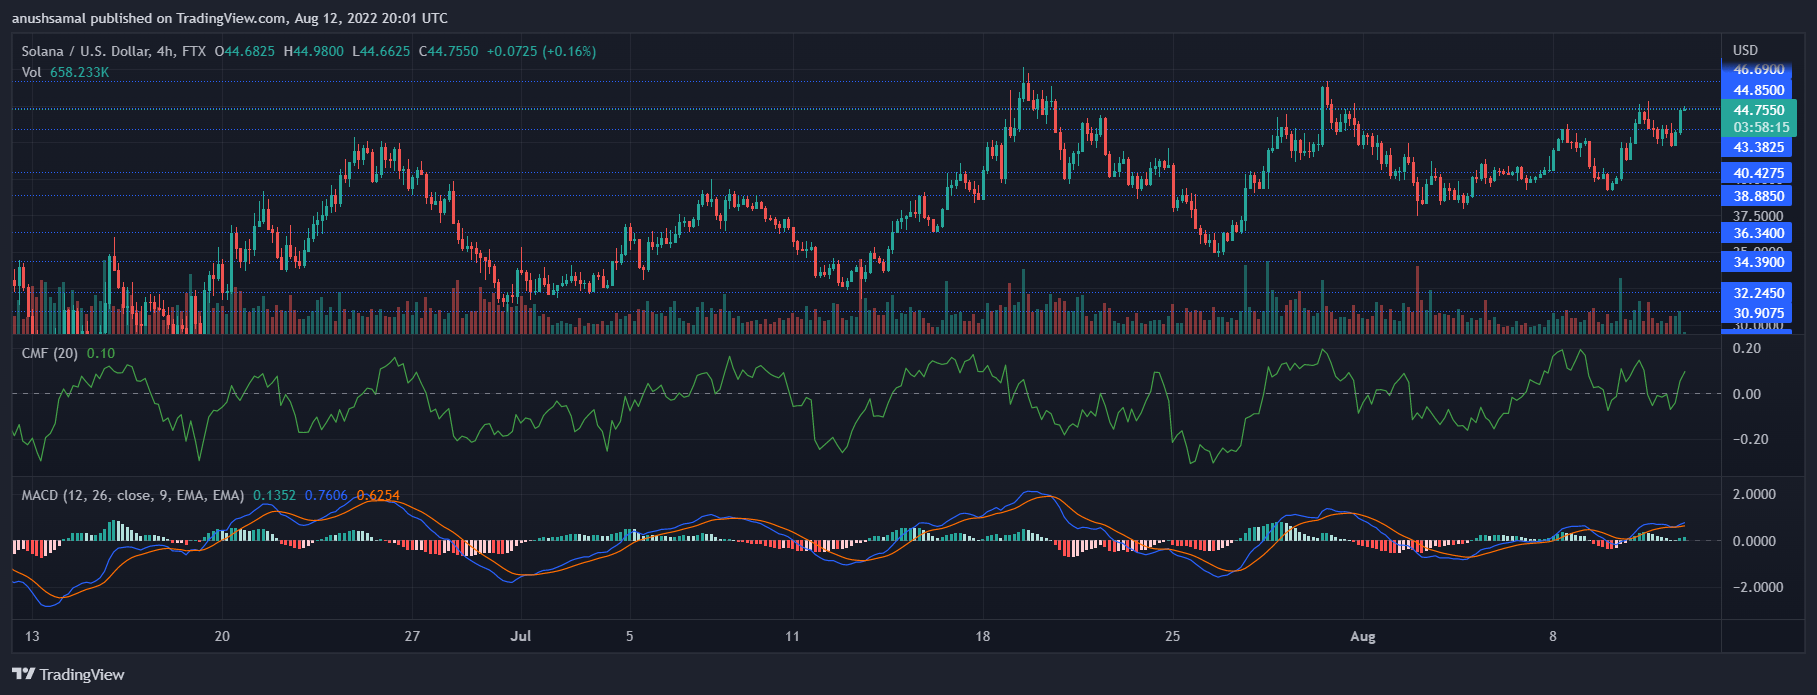Select the open value O44.6825
Screen dimensions: 1817x695
point(245,51)
